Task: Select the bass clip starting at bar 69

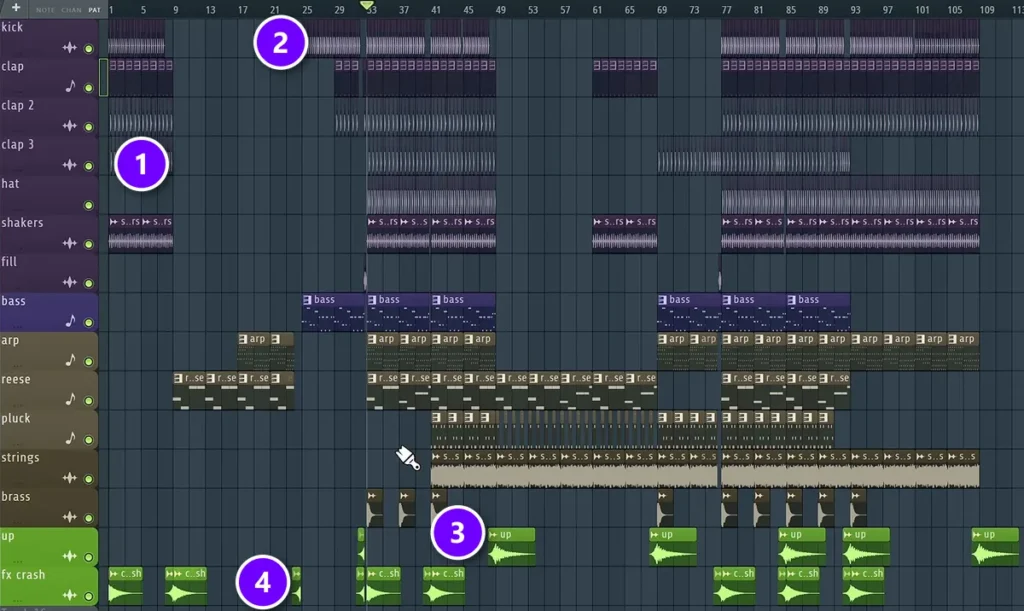Action: pyautogui.click(x=688, y=312)
